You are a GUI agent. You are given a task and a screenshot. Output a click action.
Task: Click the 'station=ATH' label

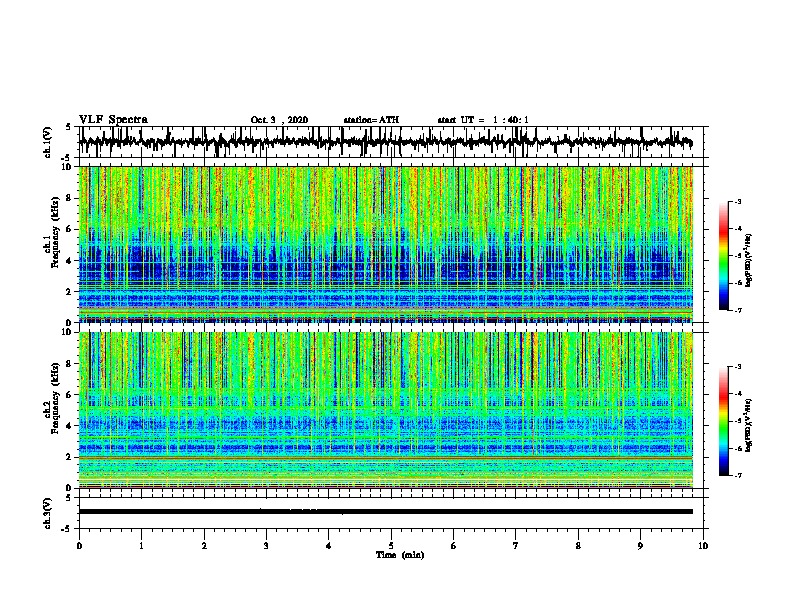coord(371,120)
